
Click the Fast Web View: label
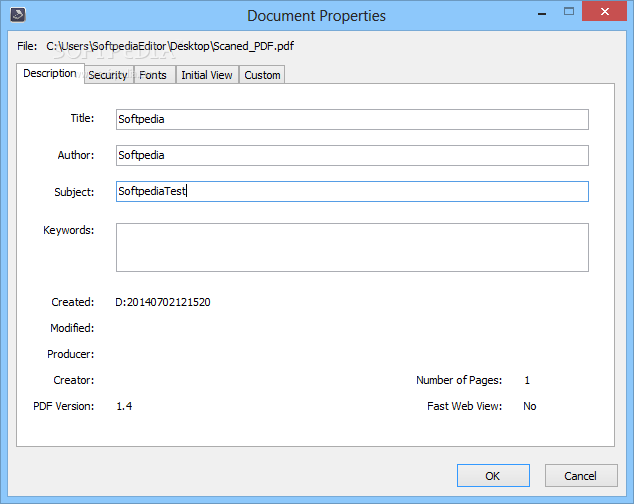tap(465, 406)
